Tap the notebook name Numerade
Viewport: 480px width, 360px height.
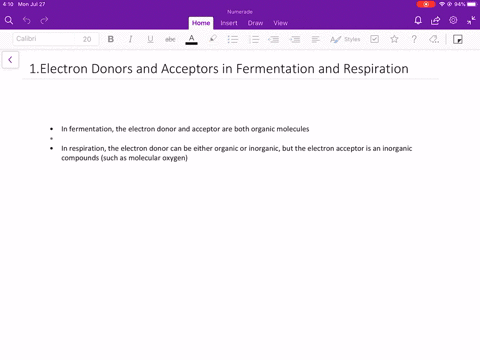coord(240,12)
